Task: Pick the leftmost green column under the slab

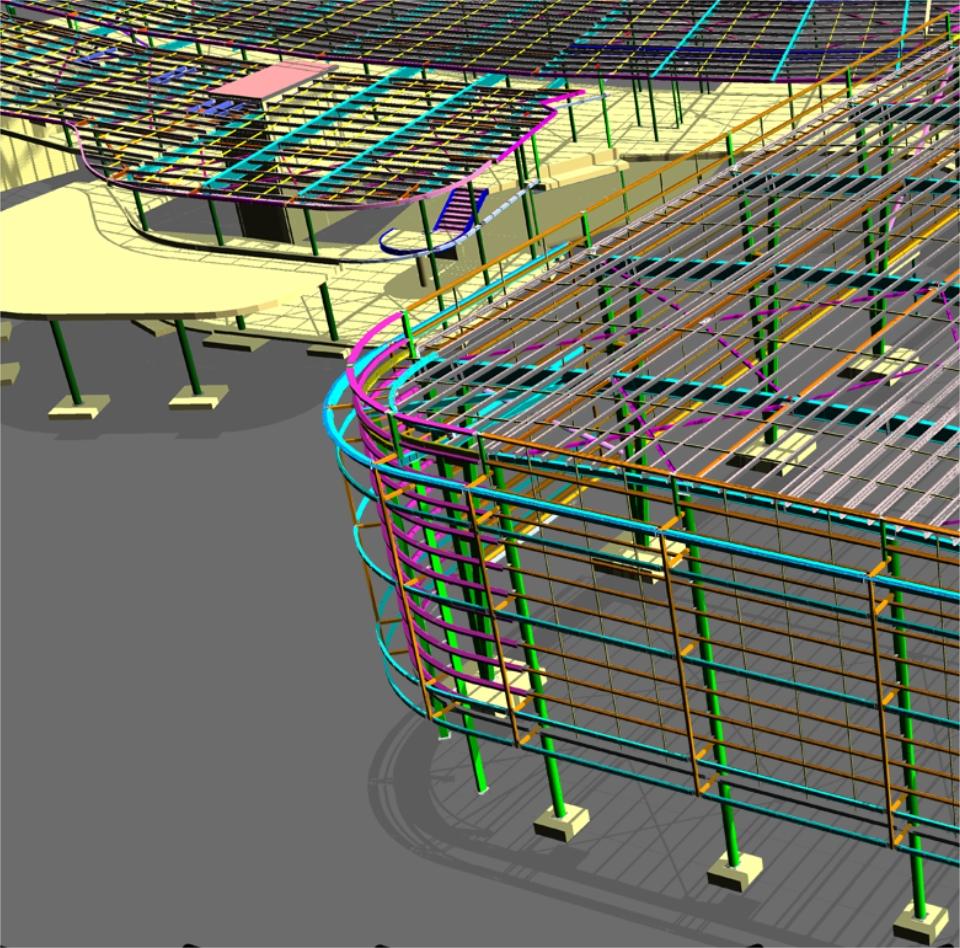Action: [66, 358]
